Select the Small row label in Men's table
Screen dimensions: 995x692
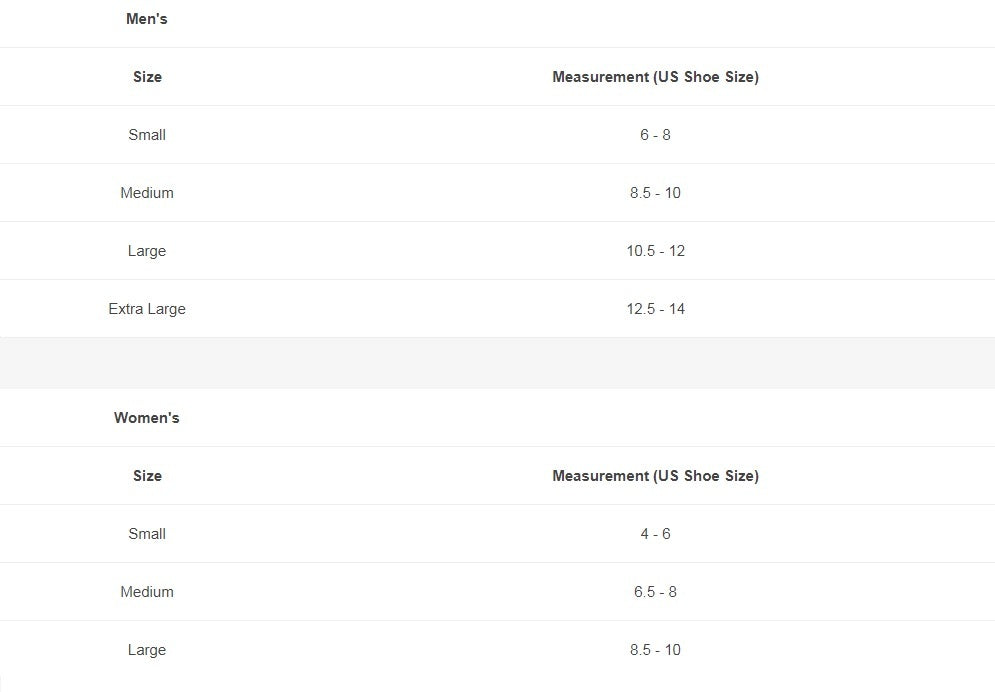(x=147, y=135)
